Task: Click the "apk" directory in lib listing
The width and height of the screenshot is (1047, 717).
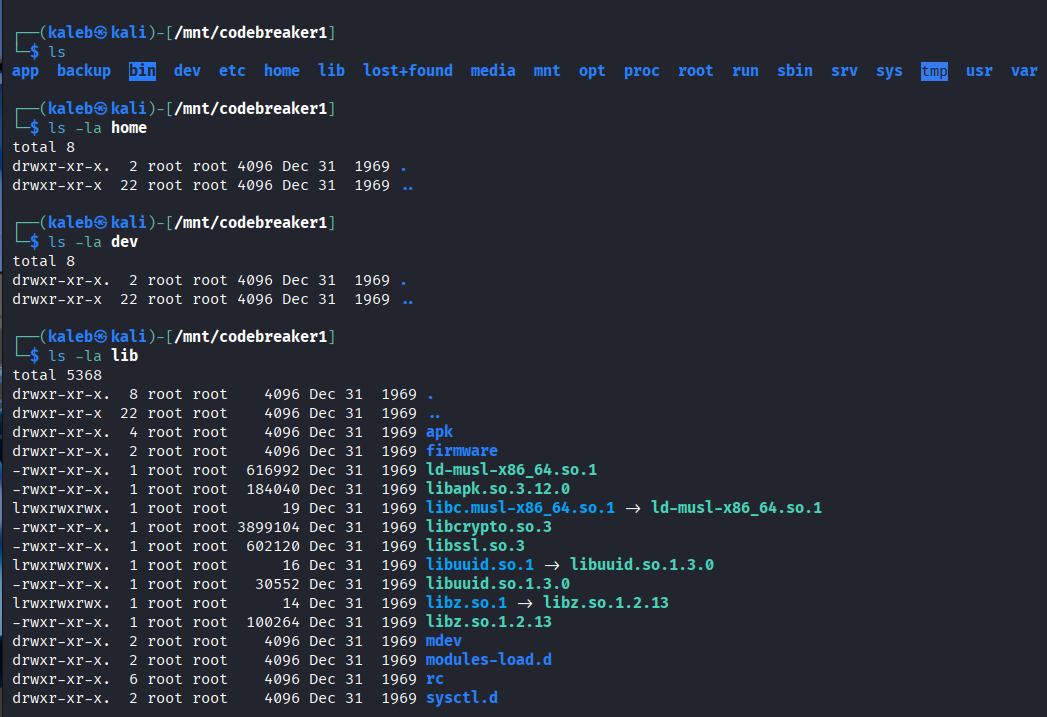Action: click(x=439, y=432)
